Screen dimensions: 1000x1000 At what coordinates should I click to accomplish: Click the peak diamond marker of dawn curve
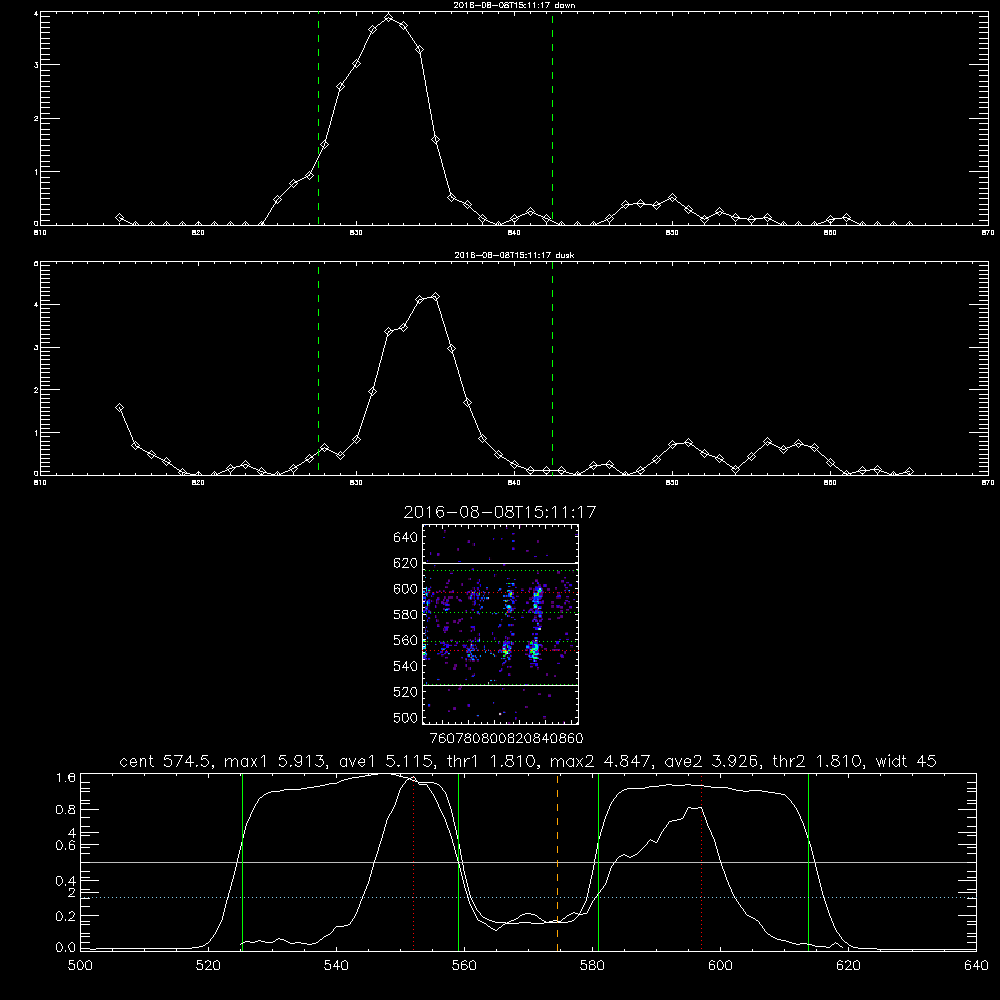coord(388,17)
